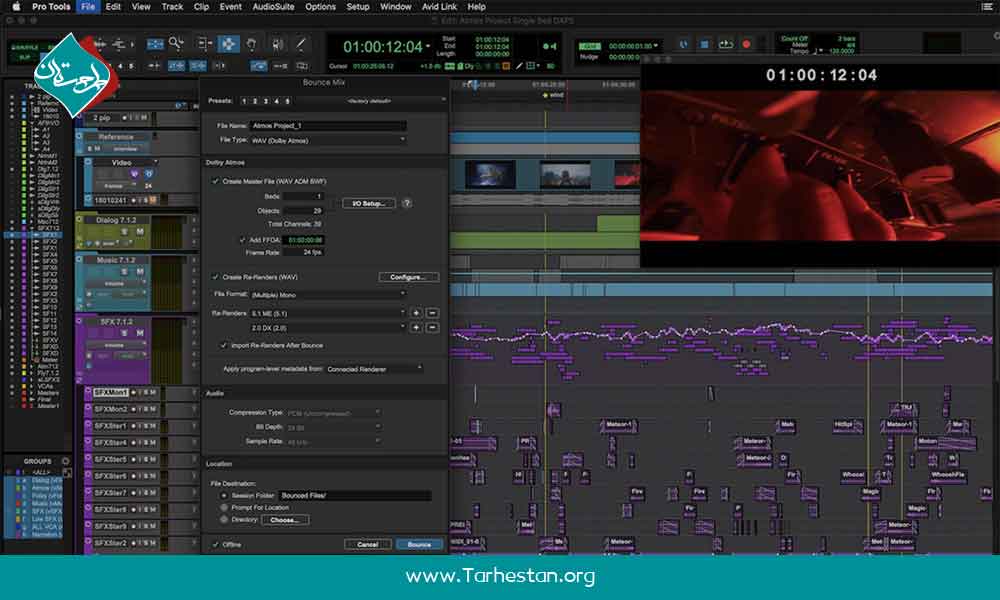Image resolution: width=1000 pixels, height=600 pixels.
Task: Select the Scrubber tool
Action: [x=278, y=43]
